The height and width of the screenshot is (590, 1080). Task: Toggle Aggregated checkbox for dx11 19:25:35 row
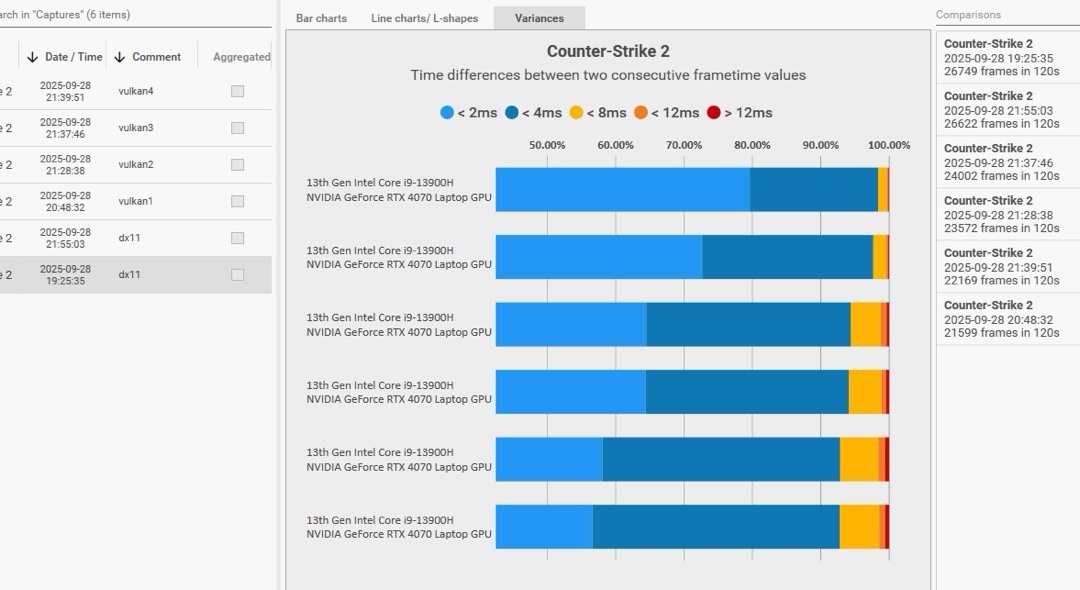pos(238,275)
